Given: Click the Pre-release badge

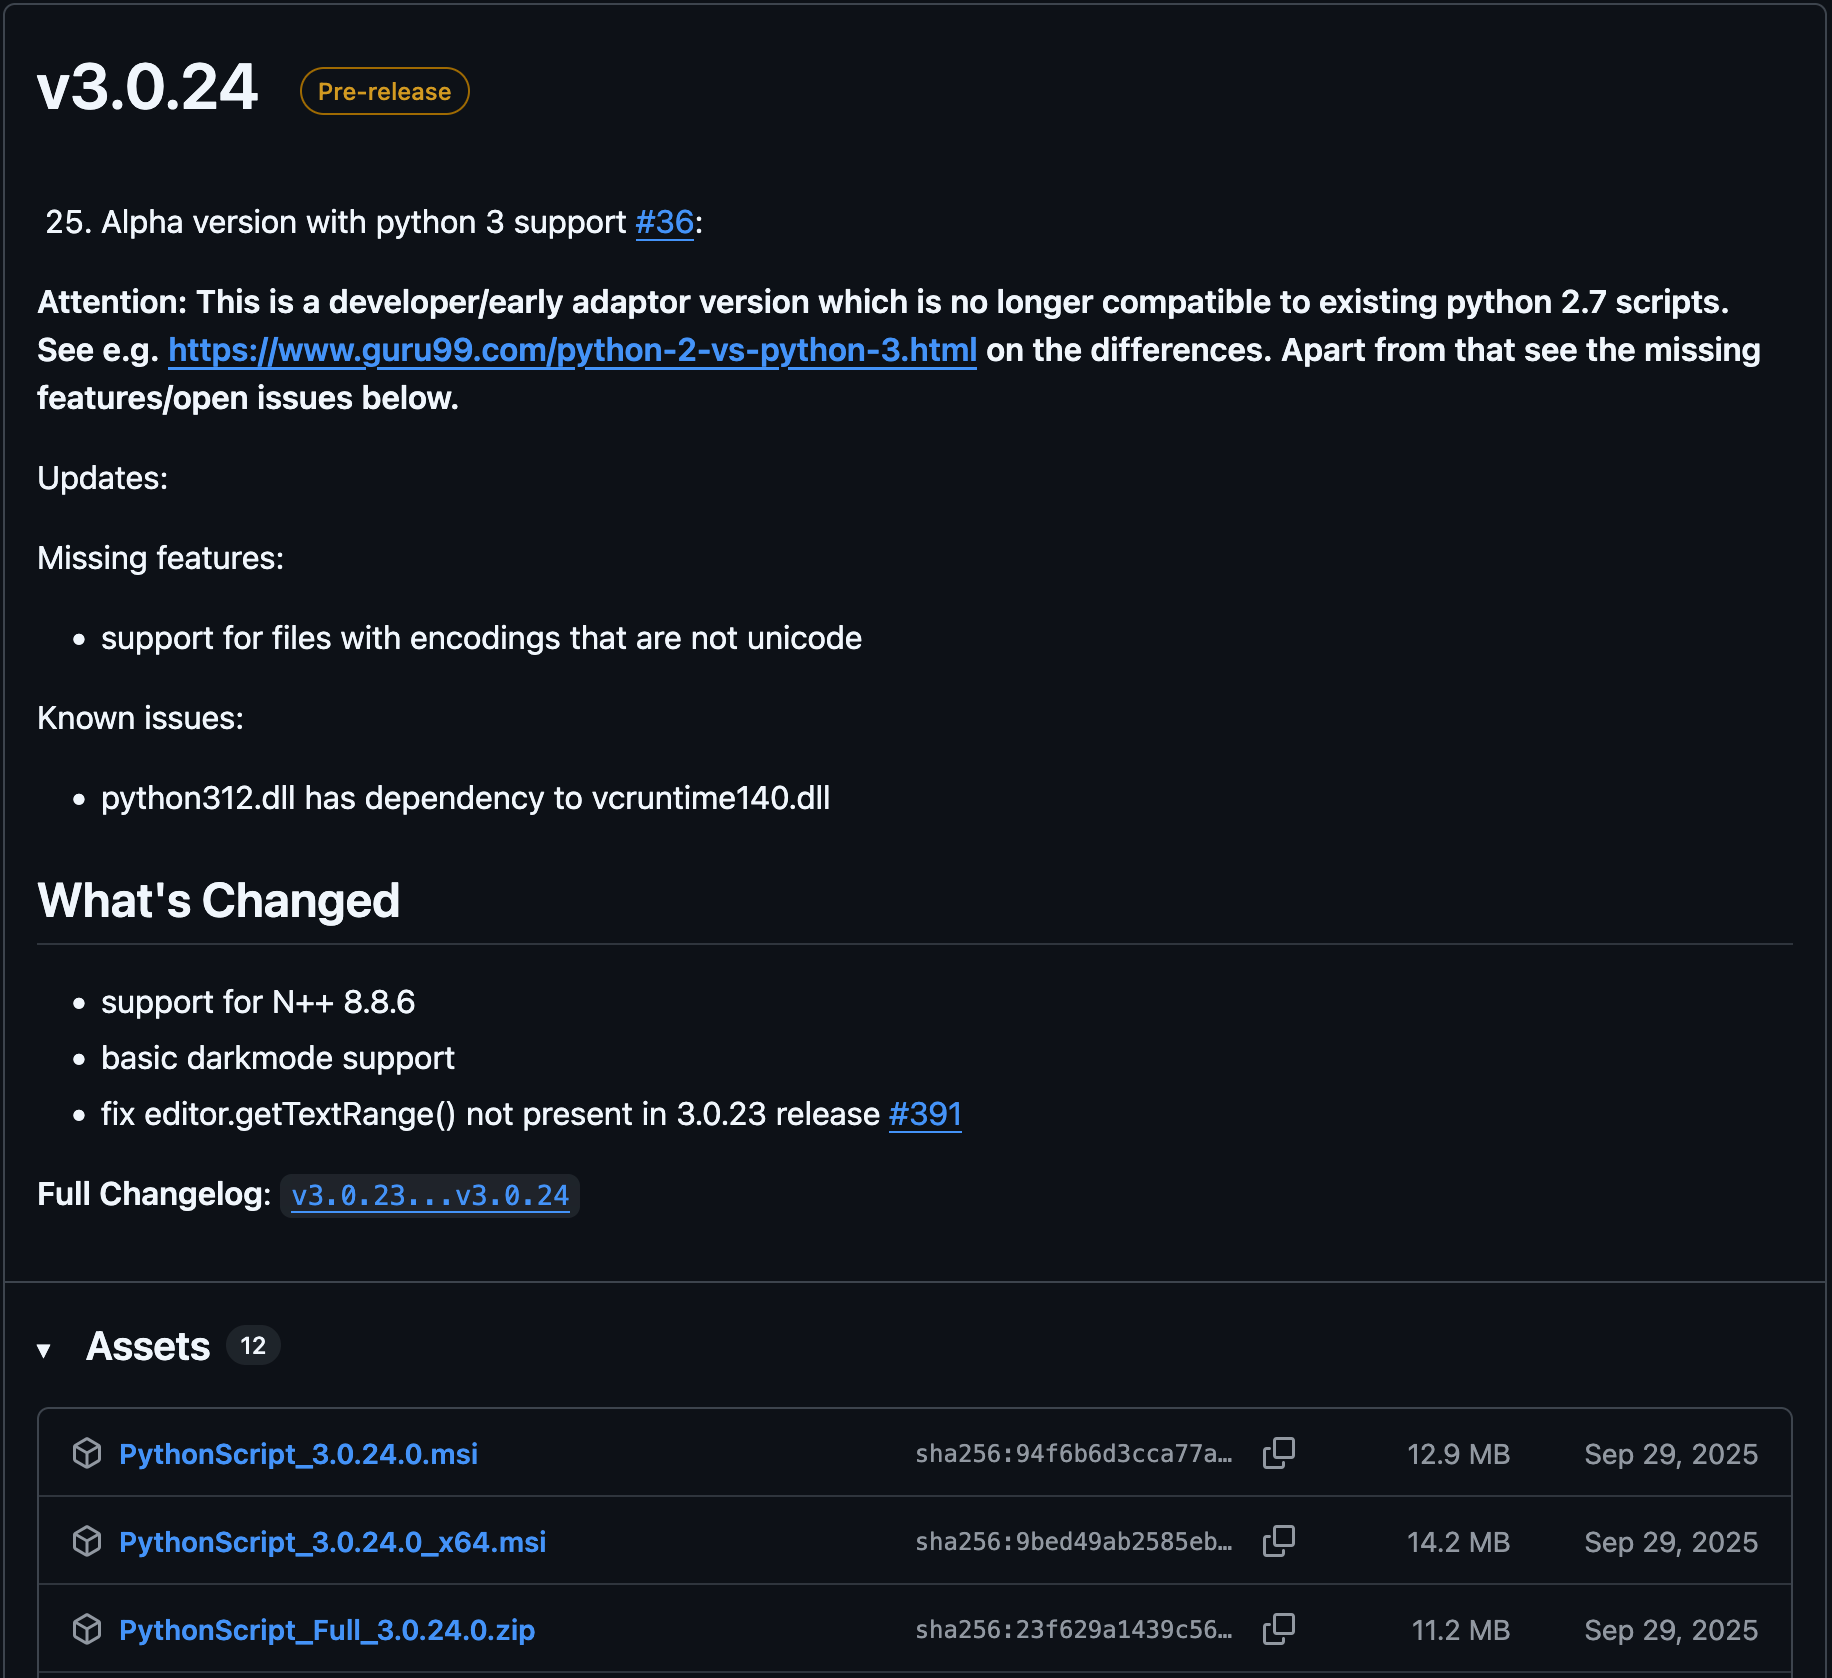Looking at the screenshot, I should click(384, 91).
